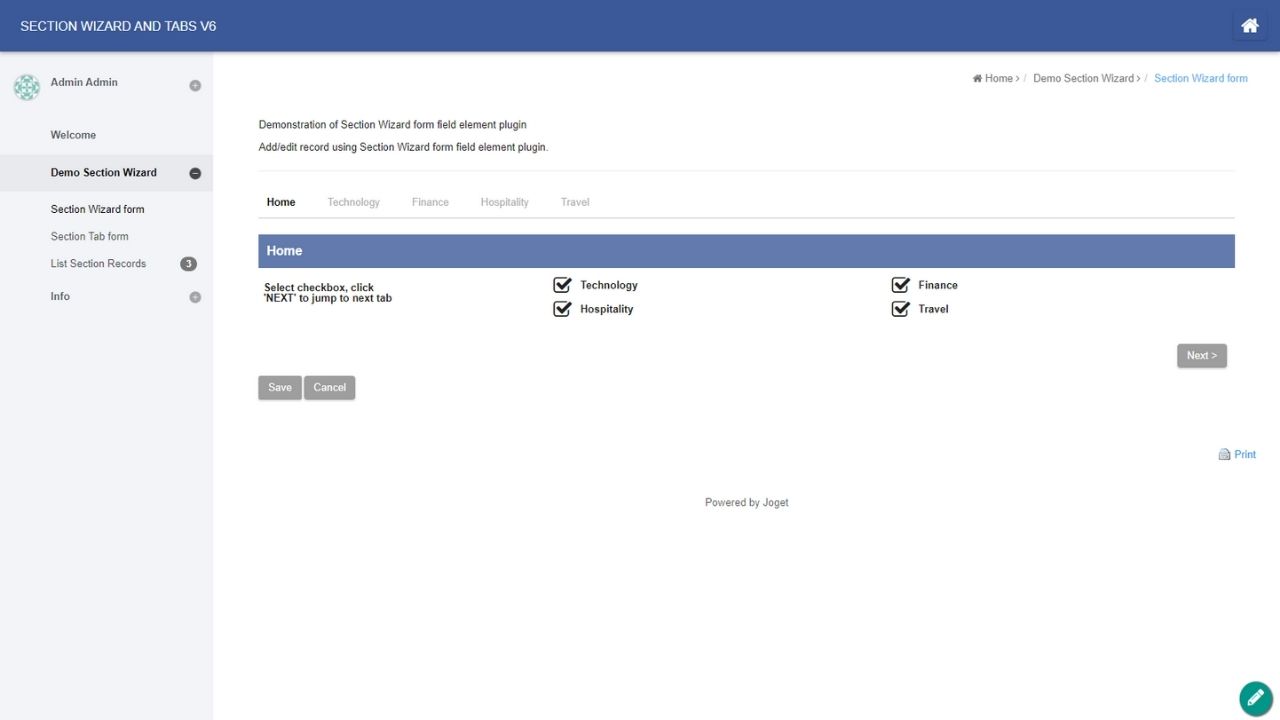
Task: Click the Admin Admin avatar icon
Action: point(26,87)
